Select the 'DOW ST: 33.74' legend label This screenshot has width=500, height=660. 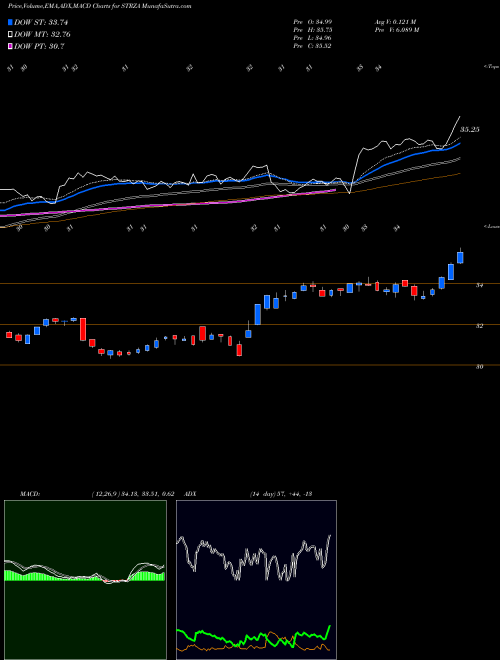(x=41, y=22)
